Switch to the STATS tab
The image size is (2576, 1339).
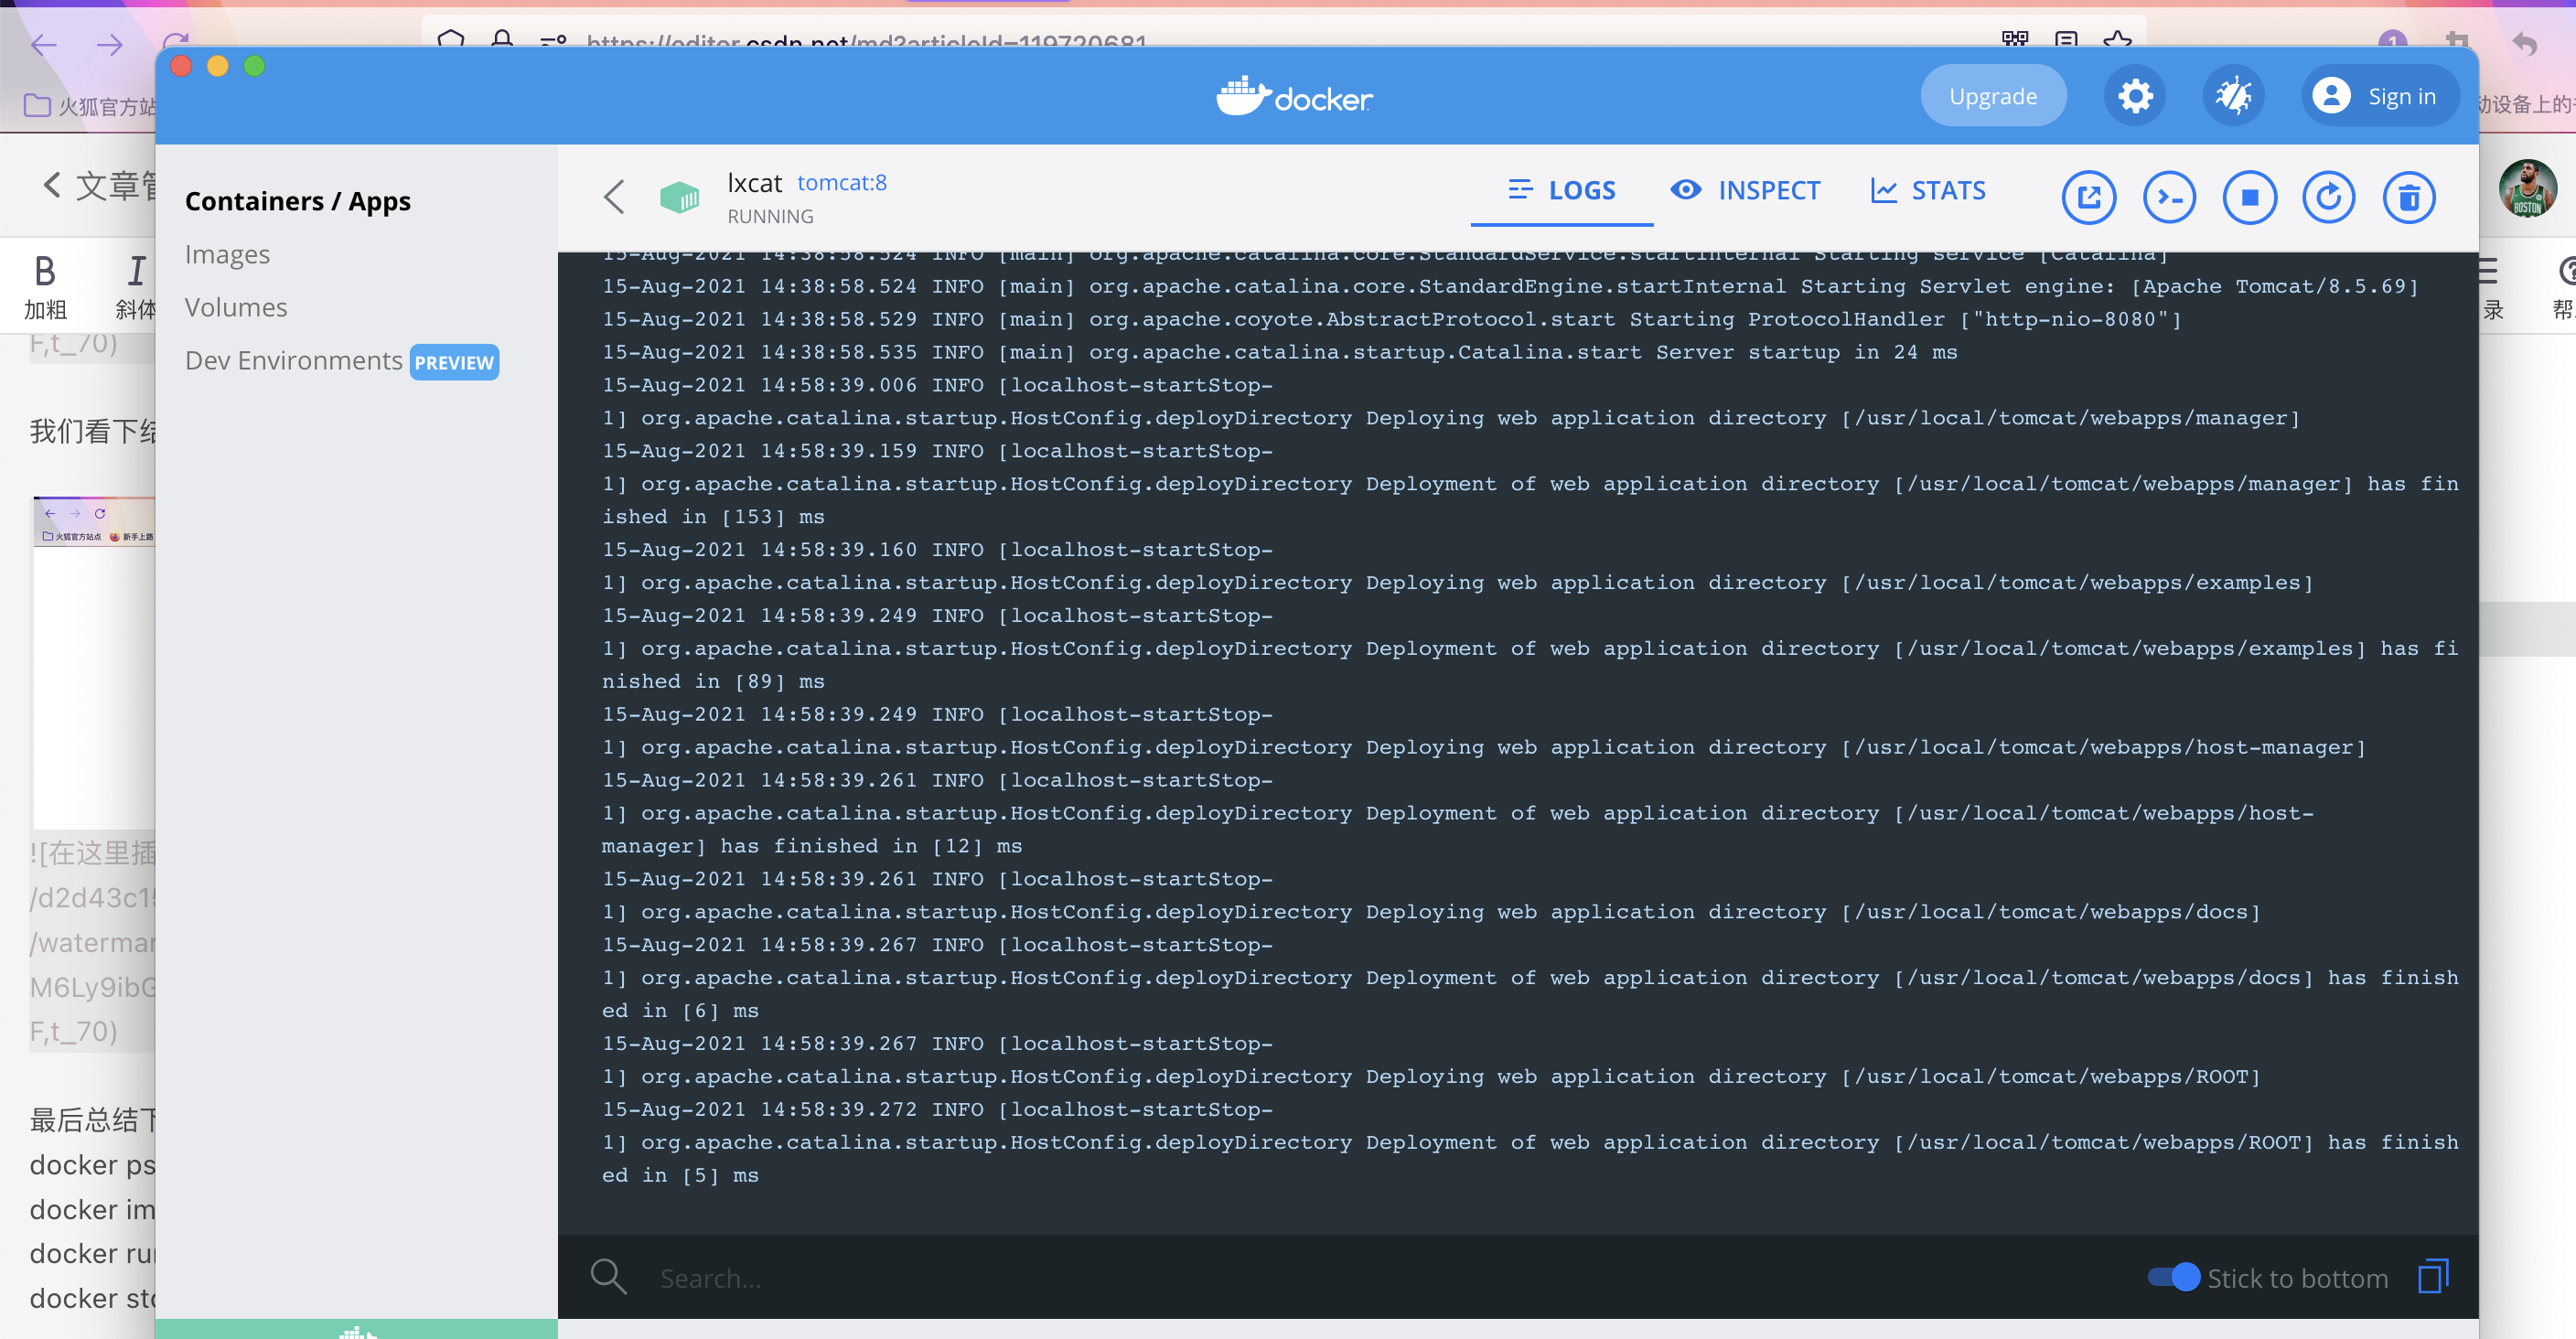1928,190
